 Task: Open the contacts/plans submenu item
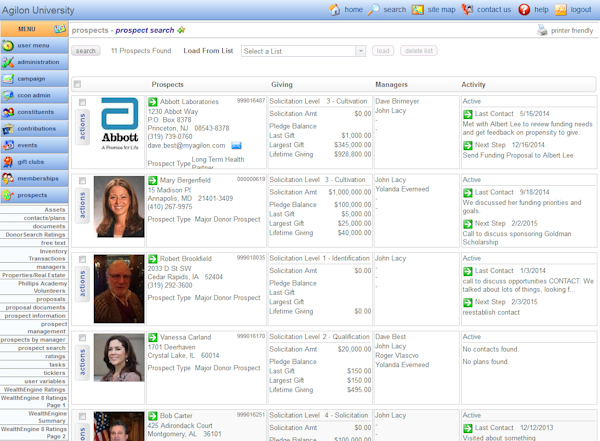pyautogui.click(x=44, y=218)
